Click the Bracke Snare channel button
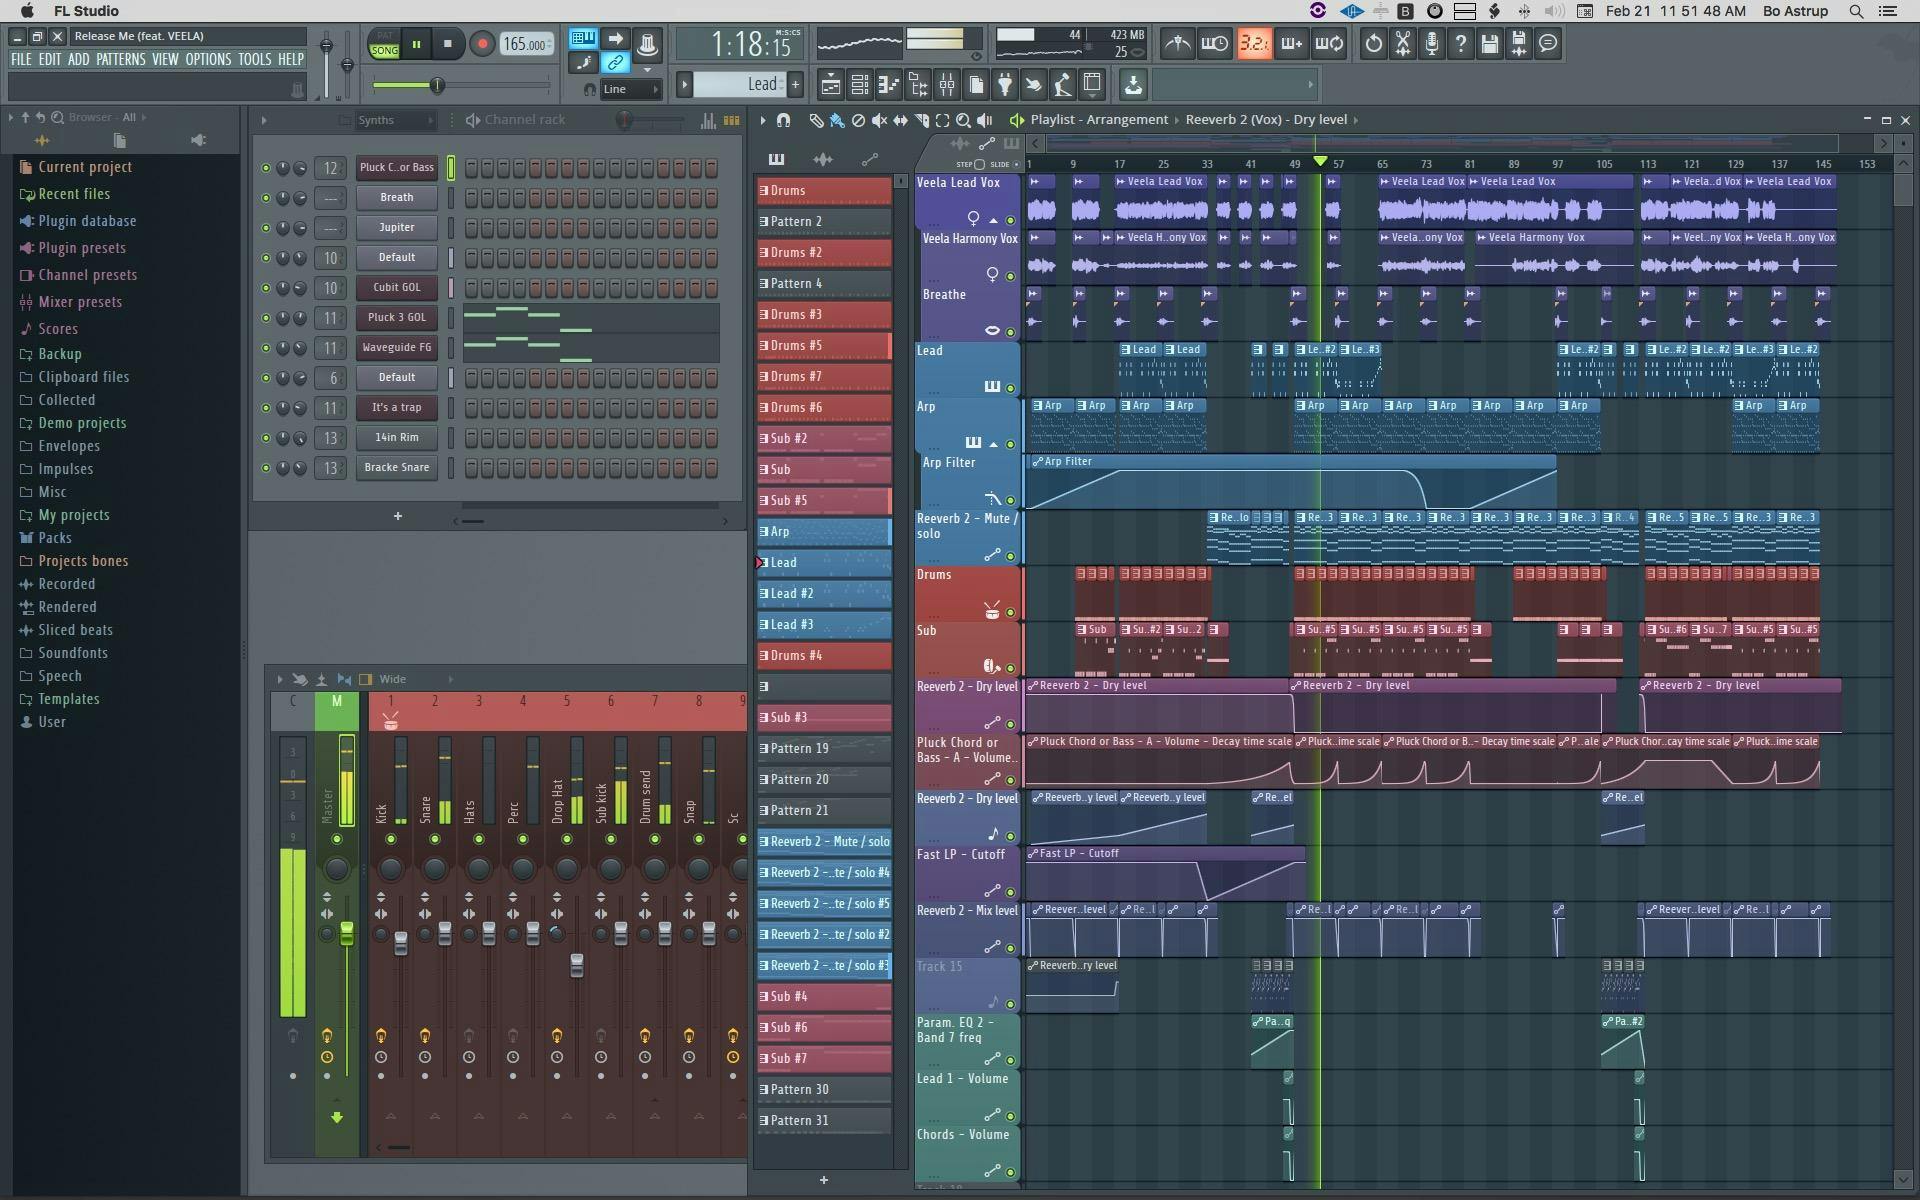This screenshot has width=1920, height=1200. click(397, 468)
